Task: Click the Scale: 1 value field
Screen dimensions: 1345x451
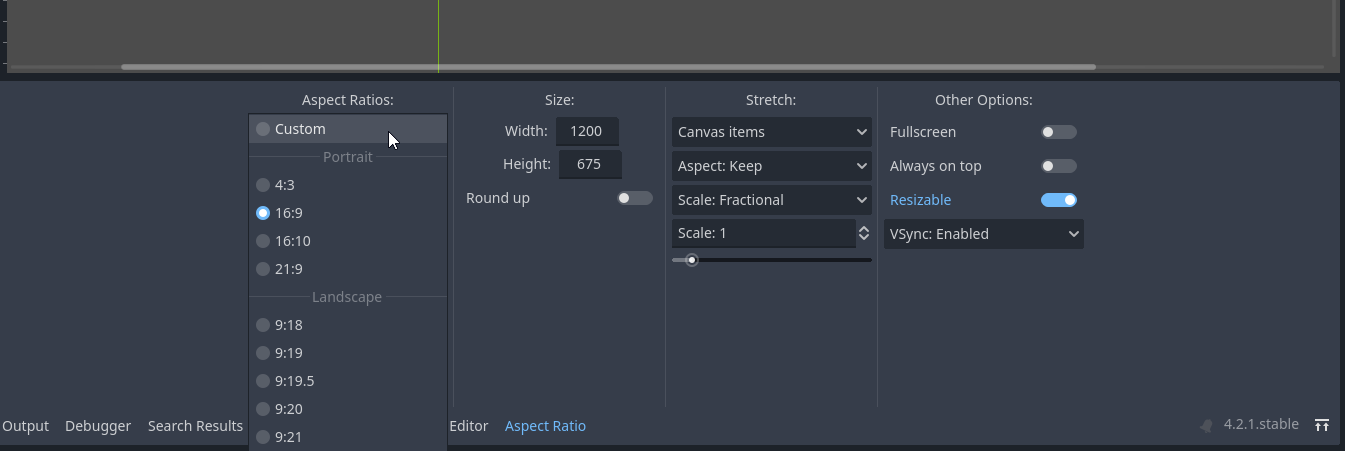Action: click(x=763, y=233)
